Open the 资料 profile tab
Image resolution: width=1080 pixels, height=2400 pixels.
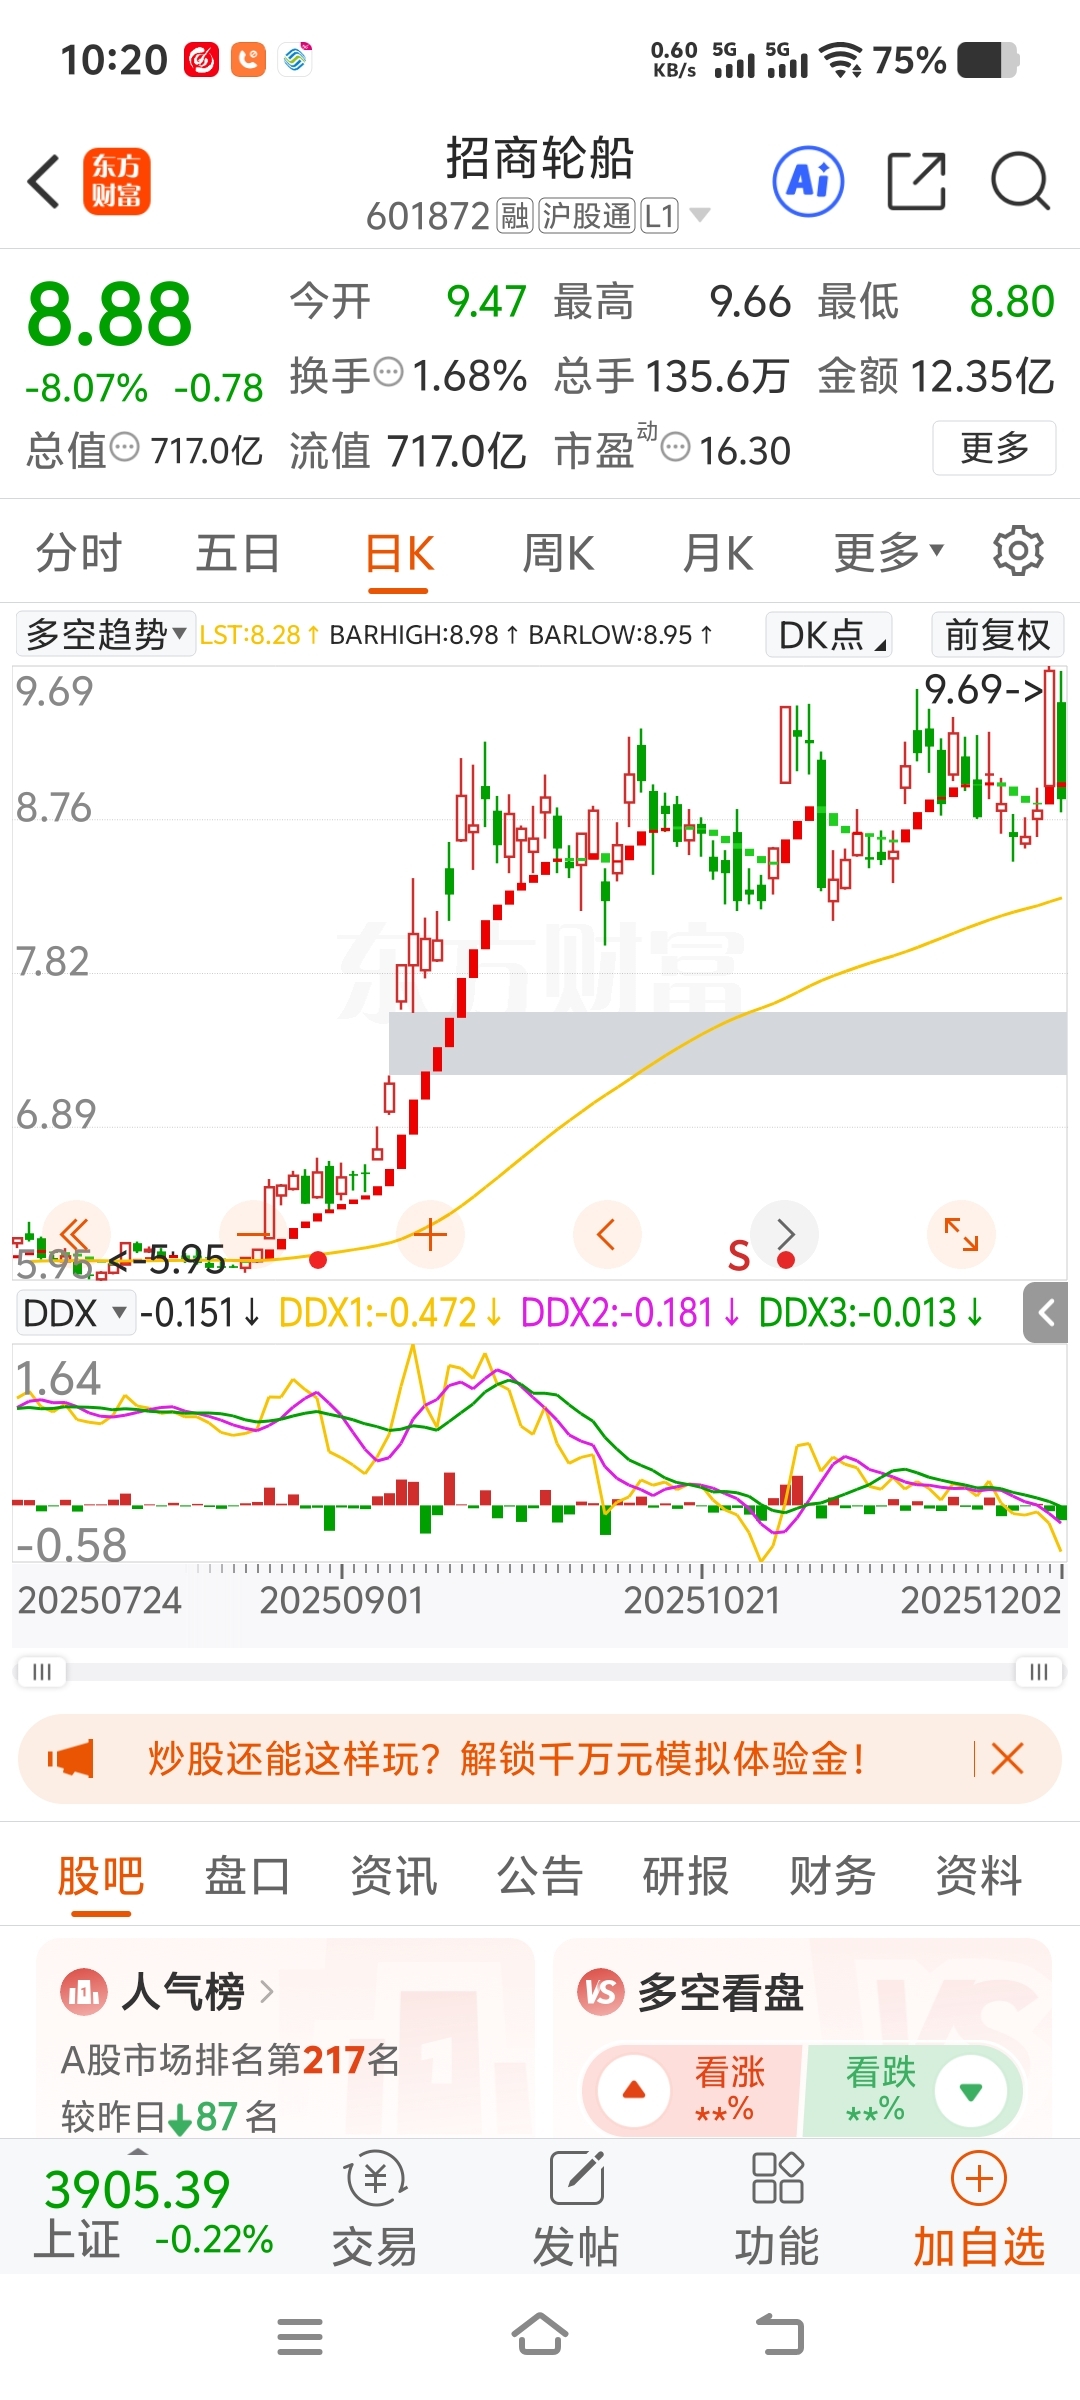pyautogui.click(x=979, y=1875)
